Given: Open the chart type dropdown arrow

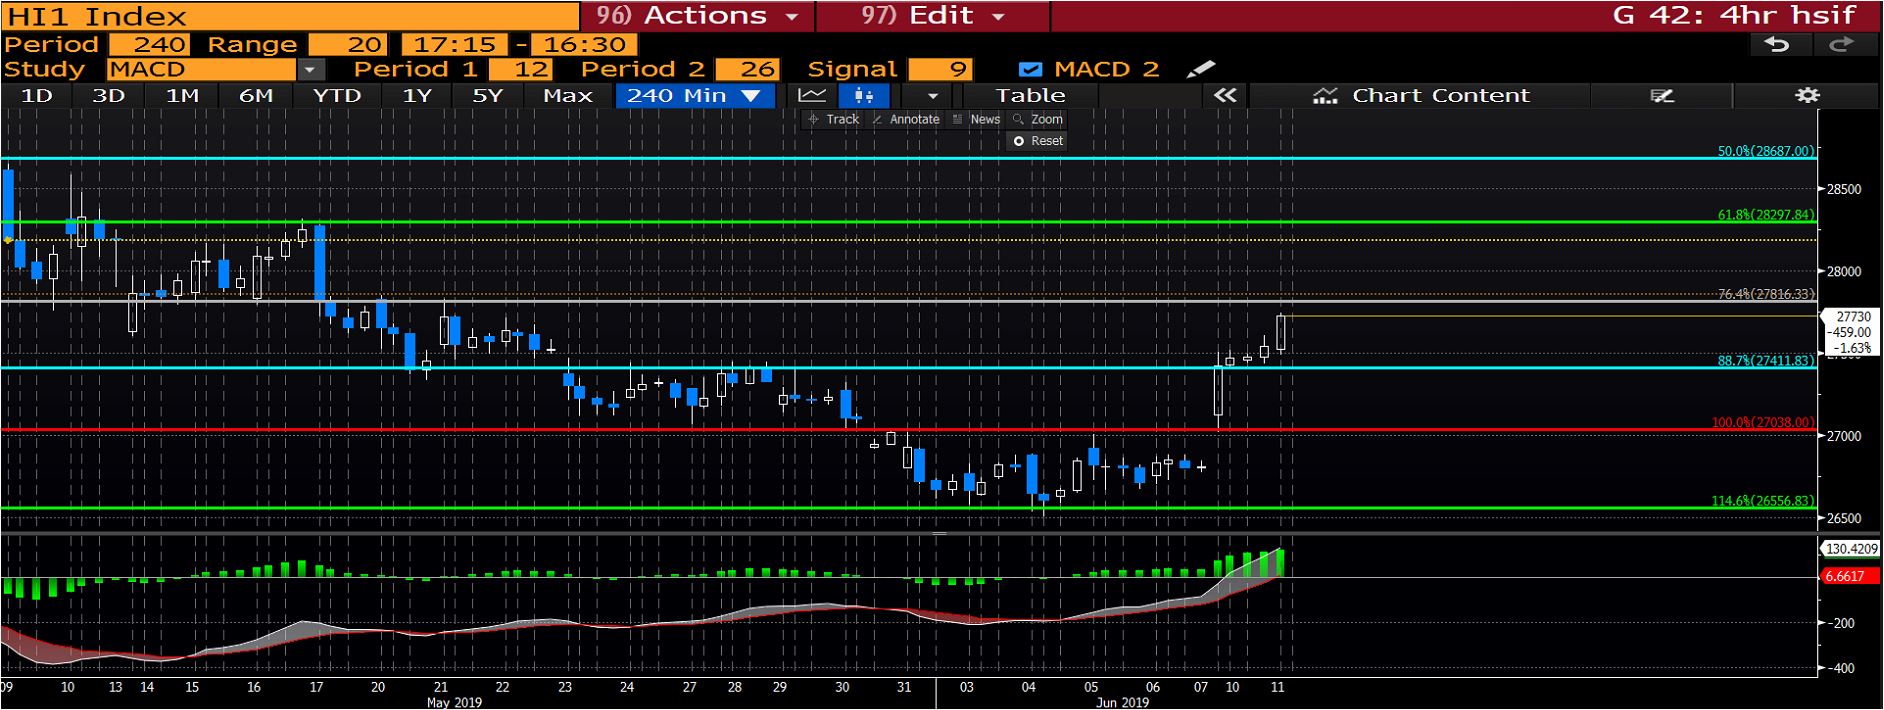Looking at the screenshot, I should (932, 96).
